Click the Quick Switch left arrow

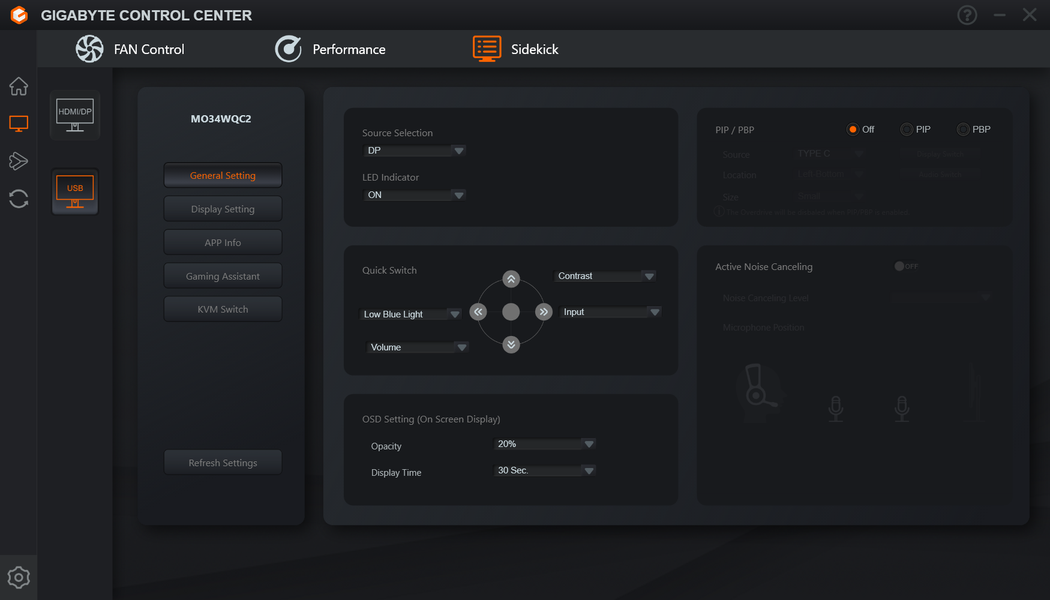click(x=478, y=312)
